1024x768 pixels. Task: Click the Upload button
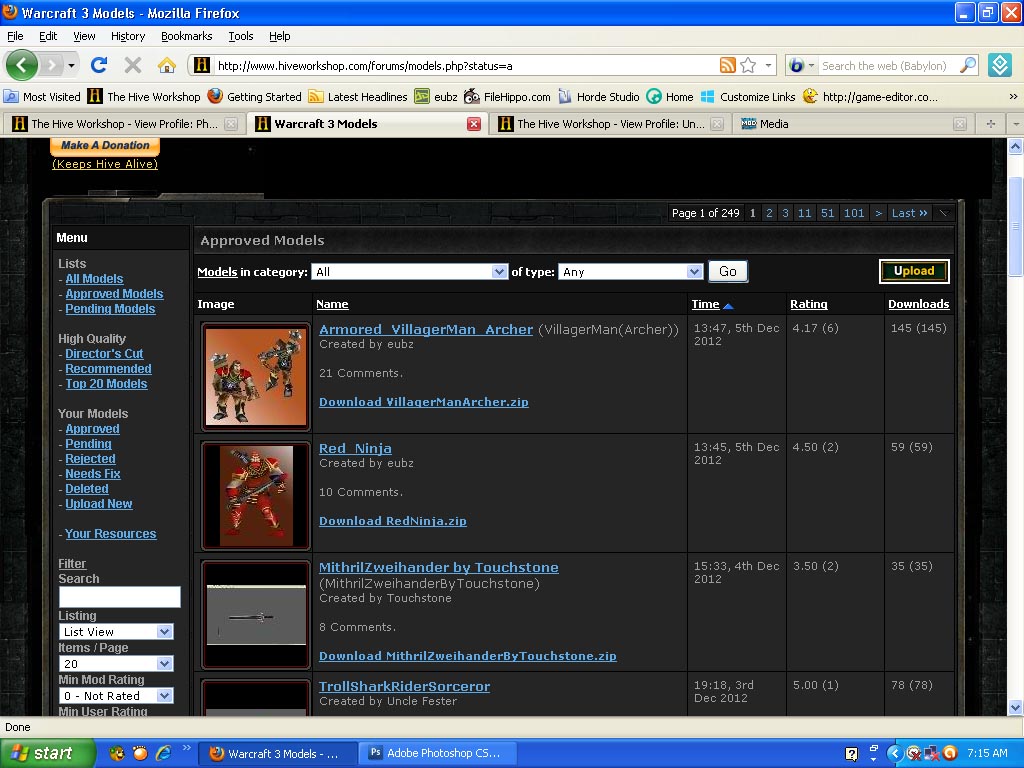914,271
